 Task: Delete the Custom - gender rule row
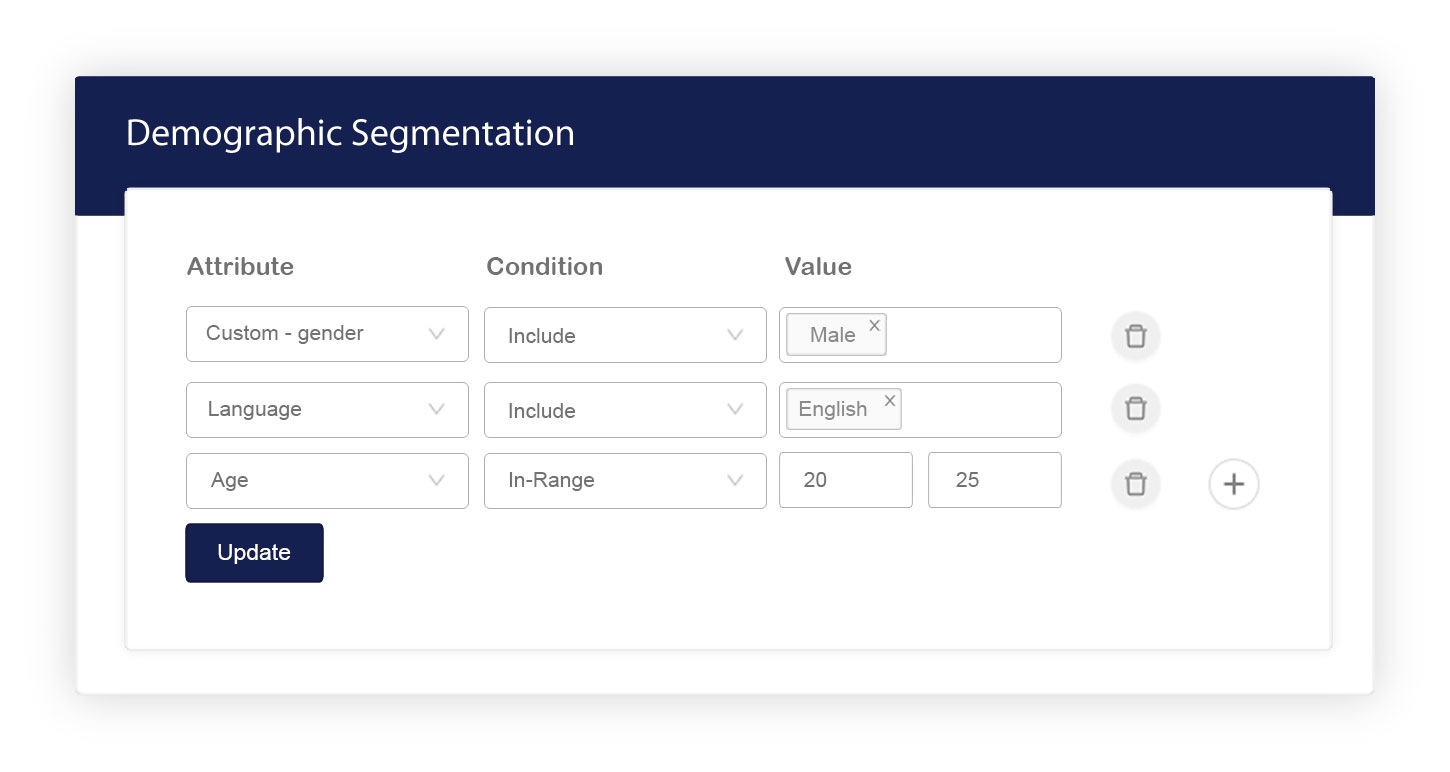1135,336
